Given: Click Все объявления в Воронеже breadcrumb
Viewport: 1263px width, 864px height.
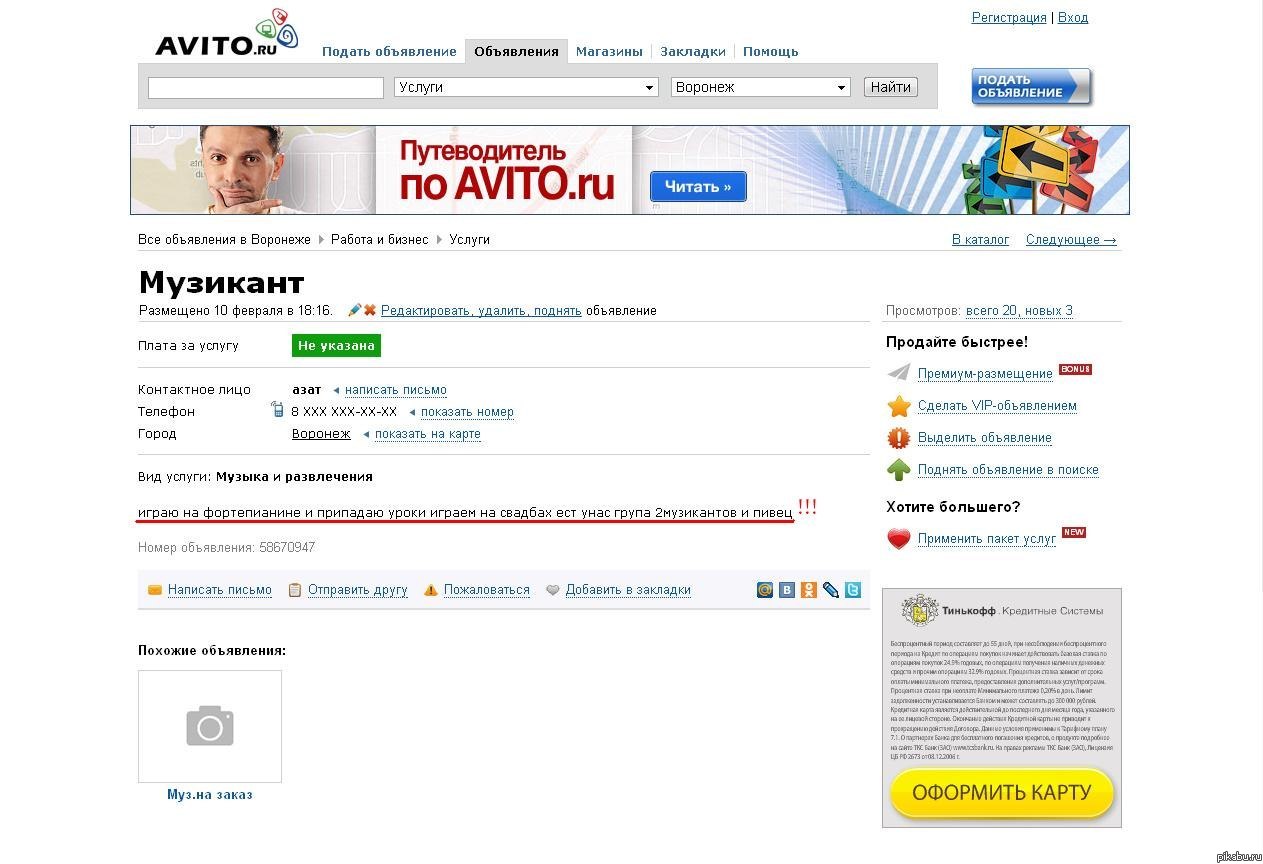Looking at the screenshot, I should (x=224, y=240).
